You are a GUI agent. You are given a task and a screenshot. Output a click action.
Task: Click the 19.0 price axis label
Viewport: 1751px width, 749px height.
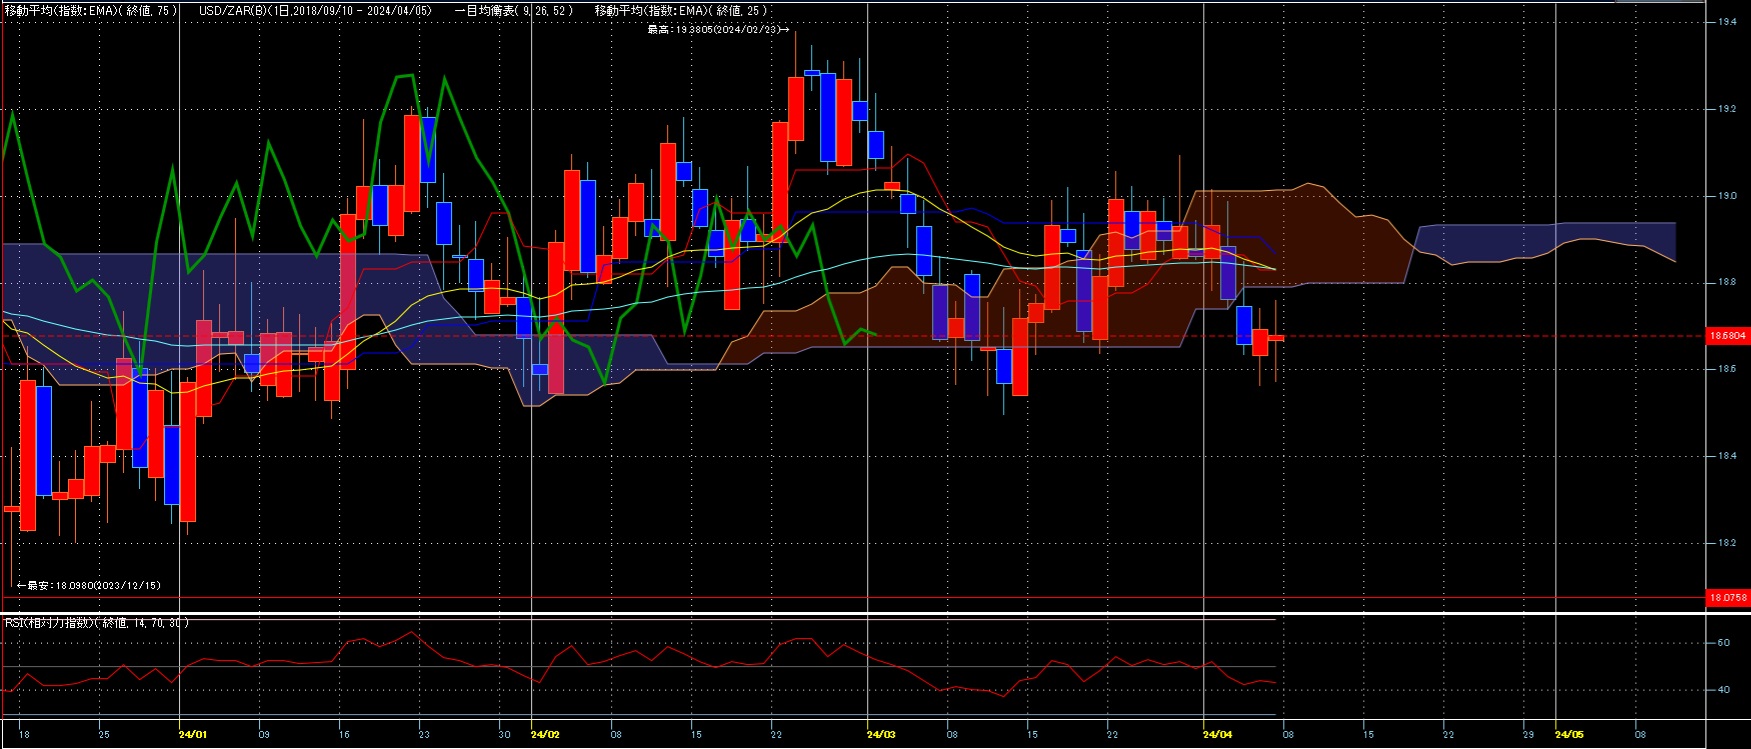[x=1727, y=196]
